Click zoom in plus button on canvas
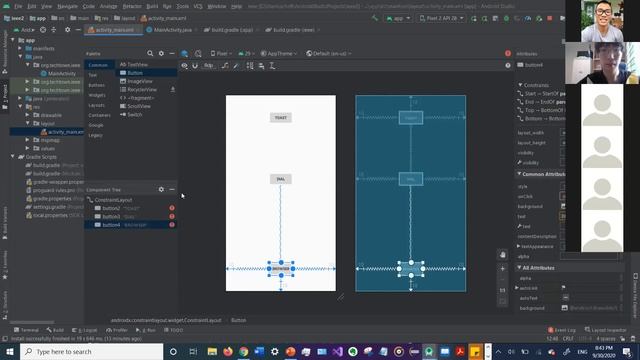 502,269
